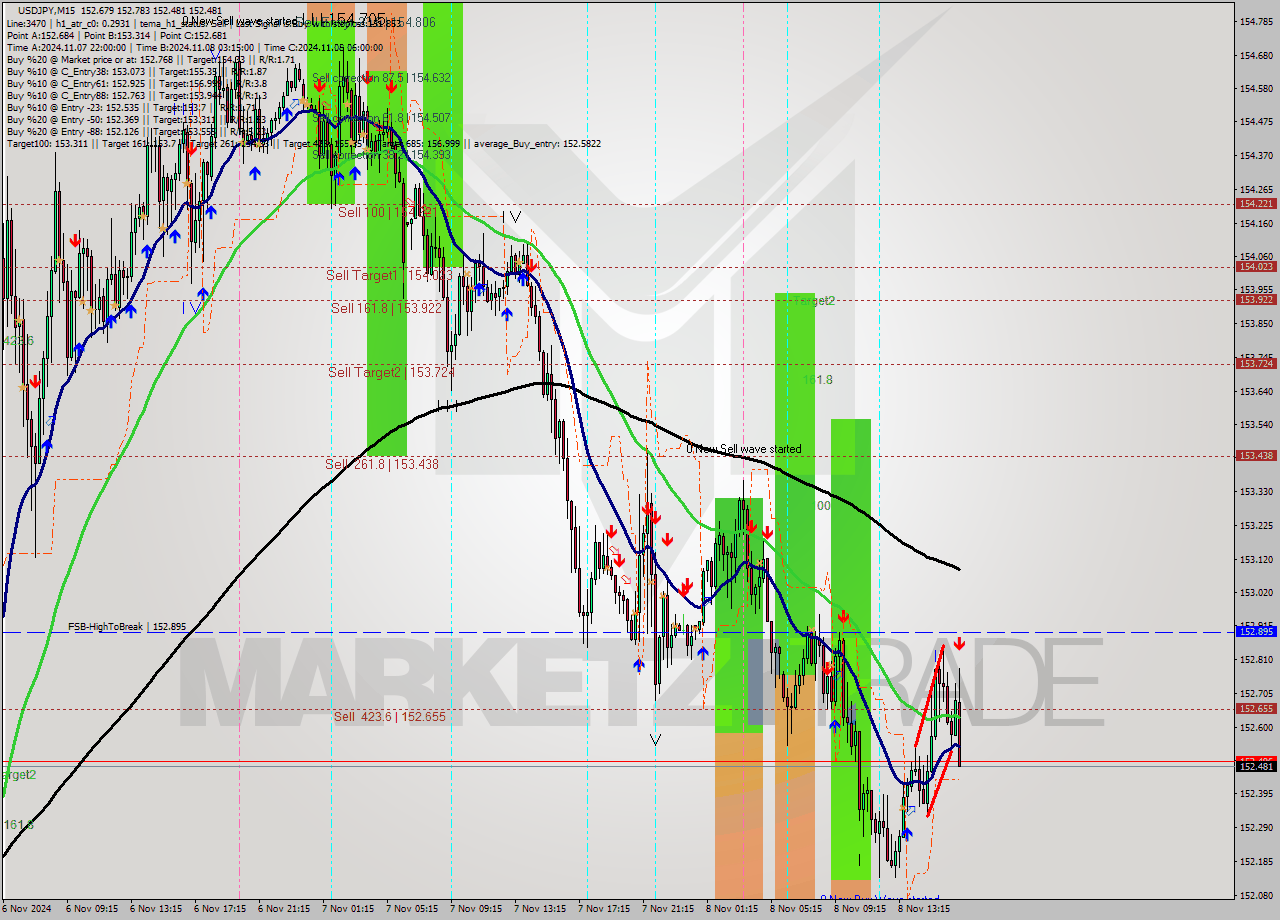This screenshot has height=920, width=1280.
Task: Click 153.640 on the price axis
Action: 1256,391
